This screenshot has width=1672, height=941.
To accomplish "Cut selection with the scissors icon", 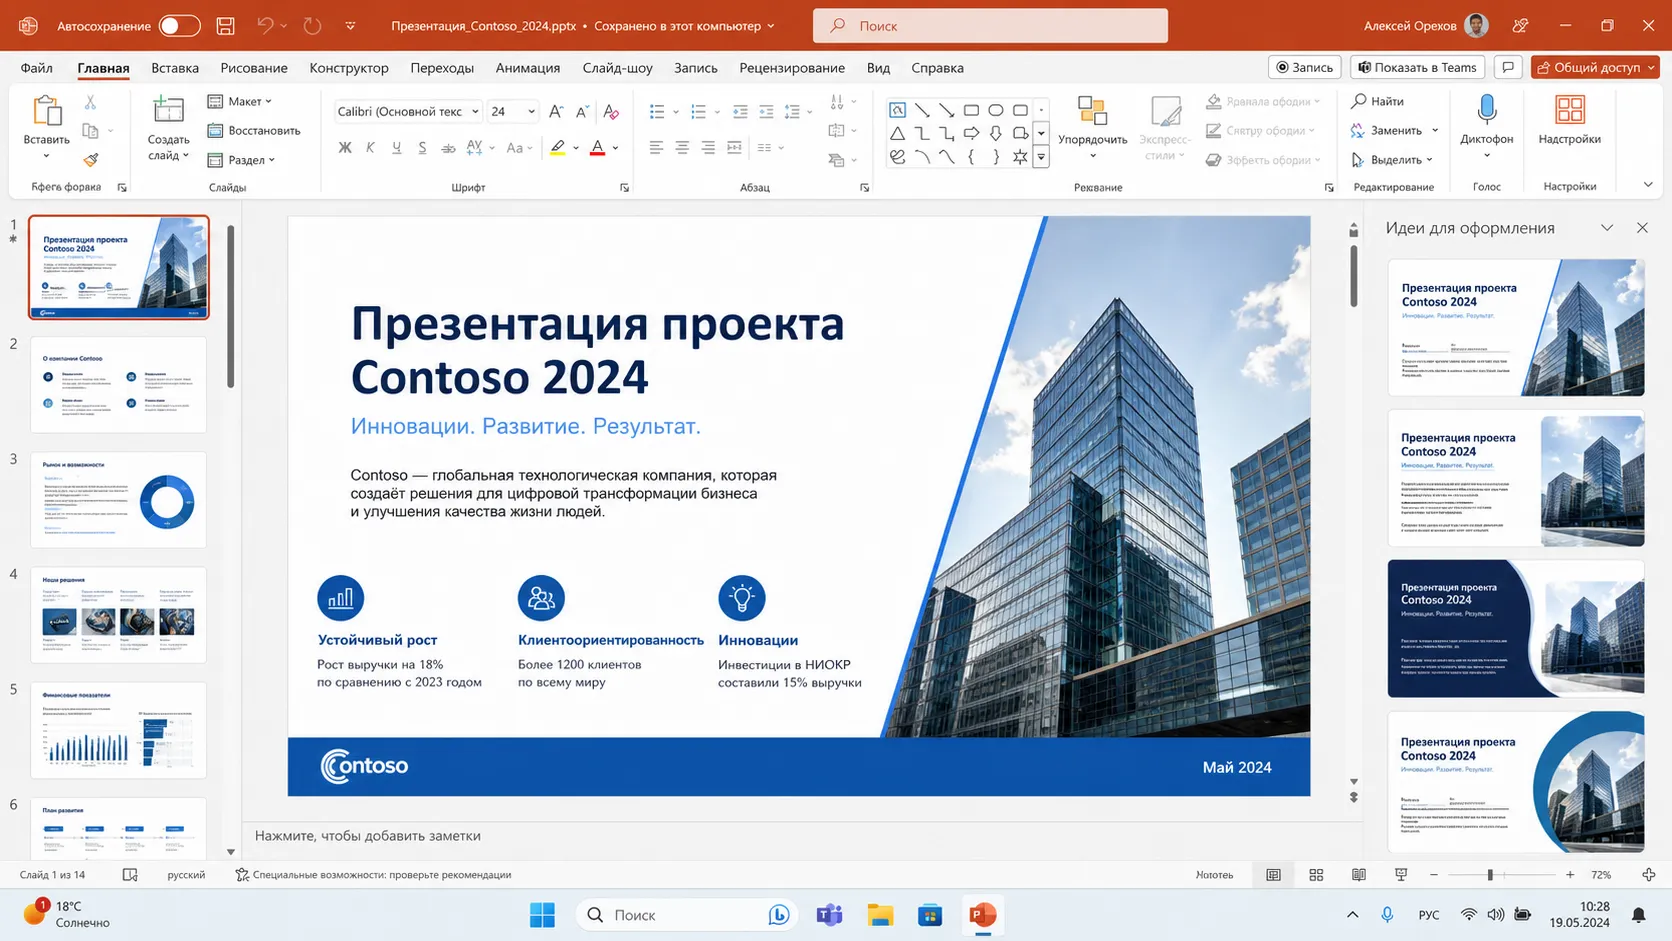I will click(x=90, y=102).
